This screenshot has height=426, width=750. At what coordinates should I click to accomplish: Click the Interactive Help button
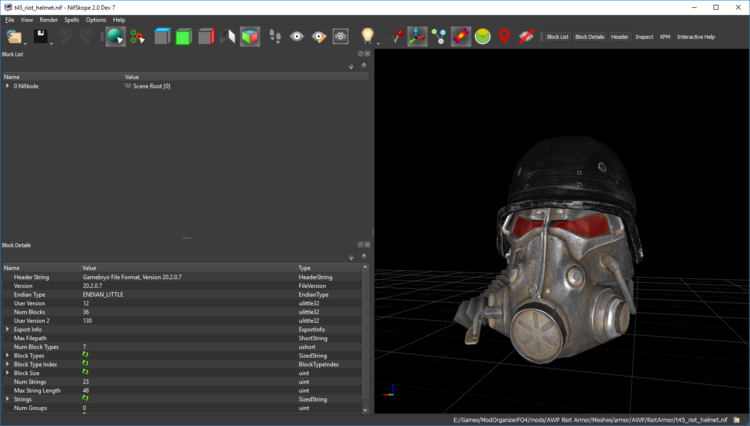pos(696,37)
